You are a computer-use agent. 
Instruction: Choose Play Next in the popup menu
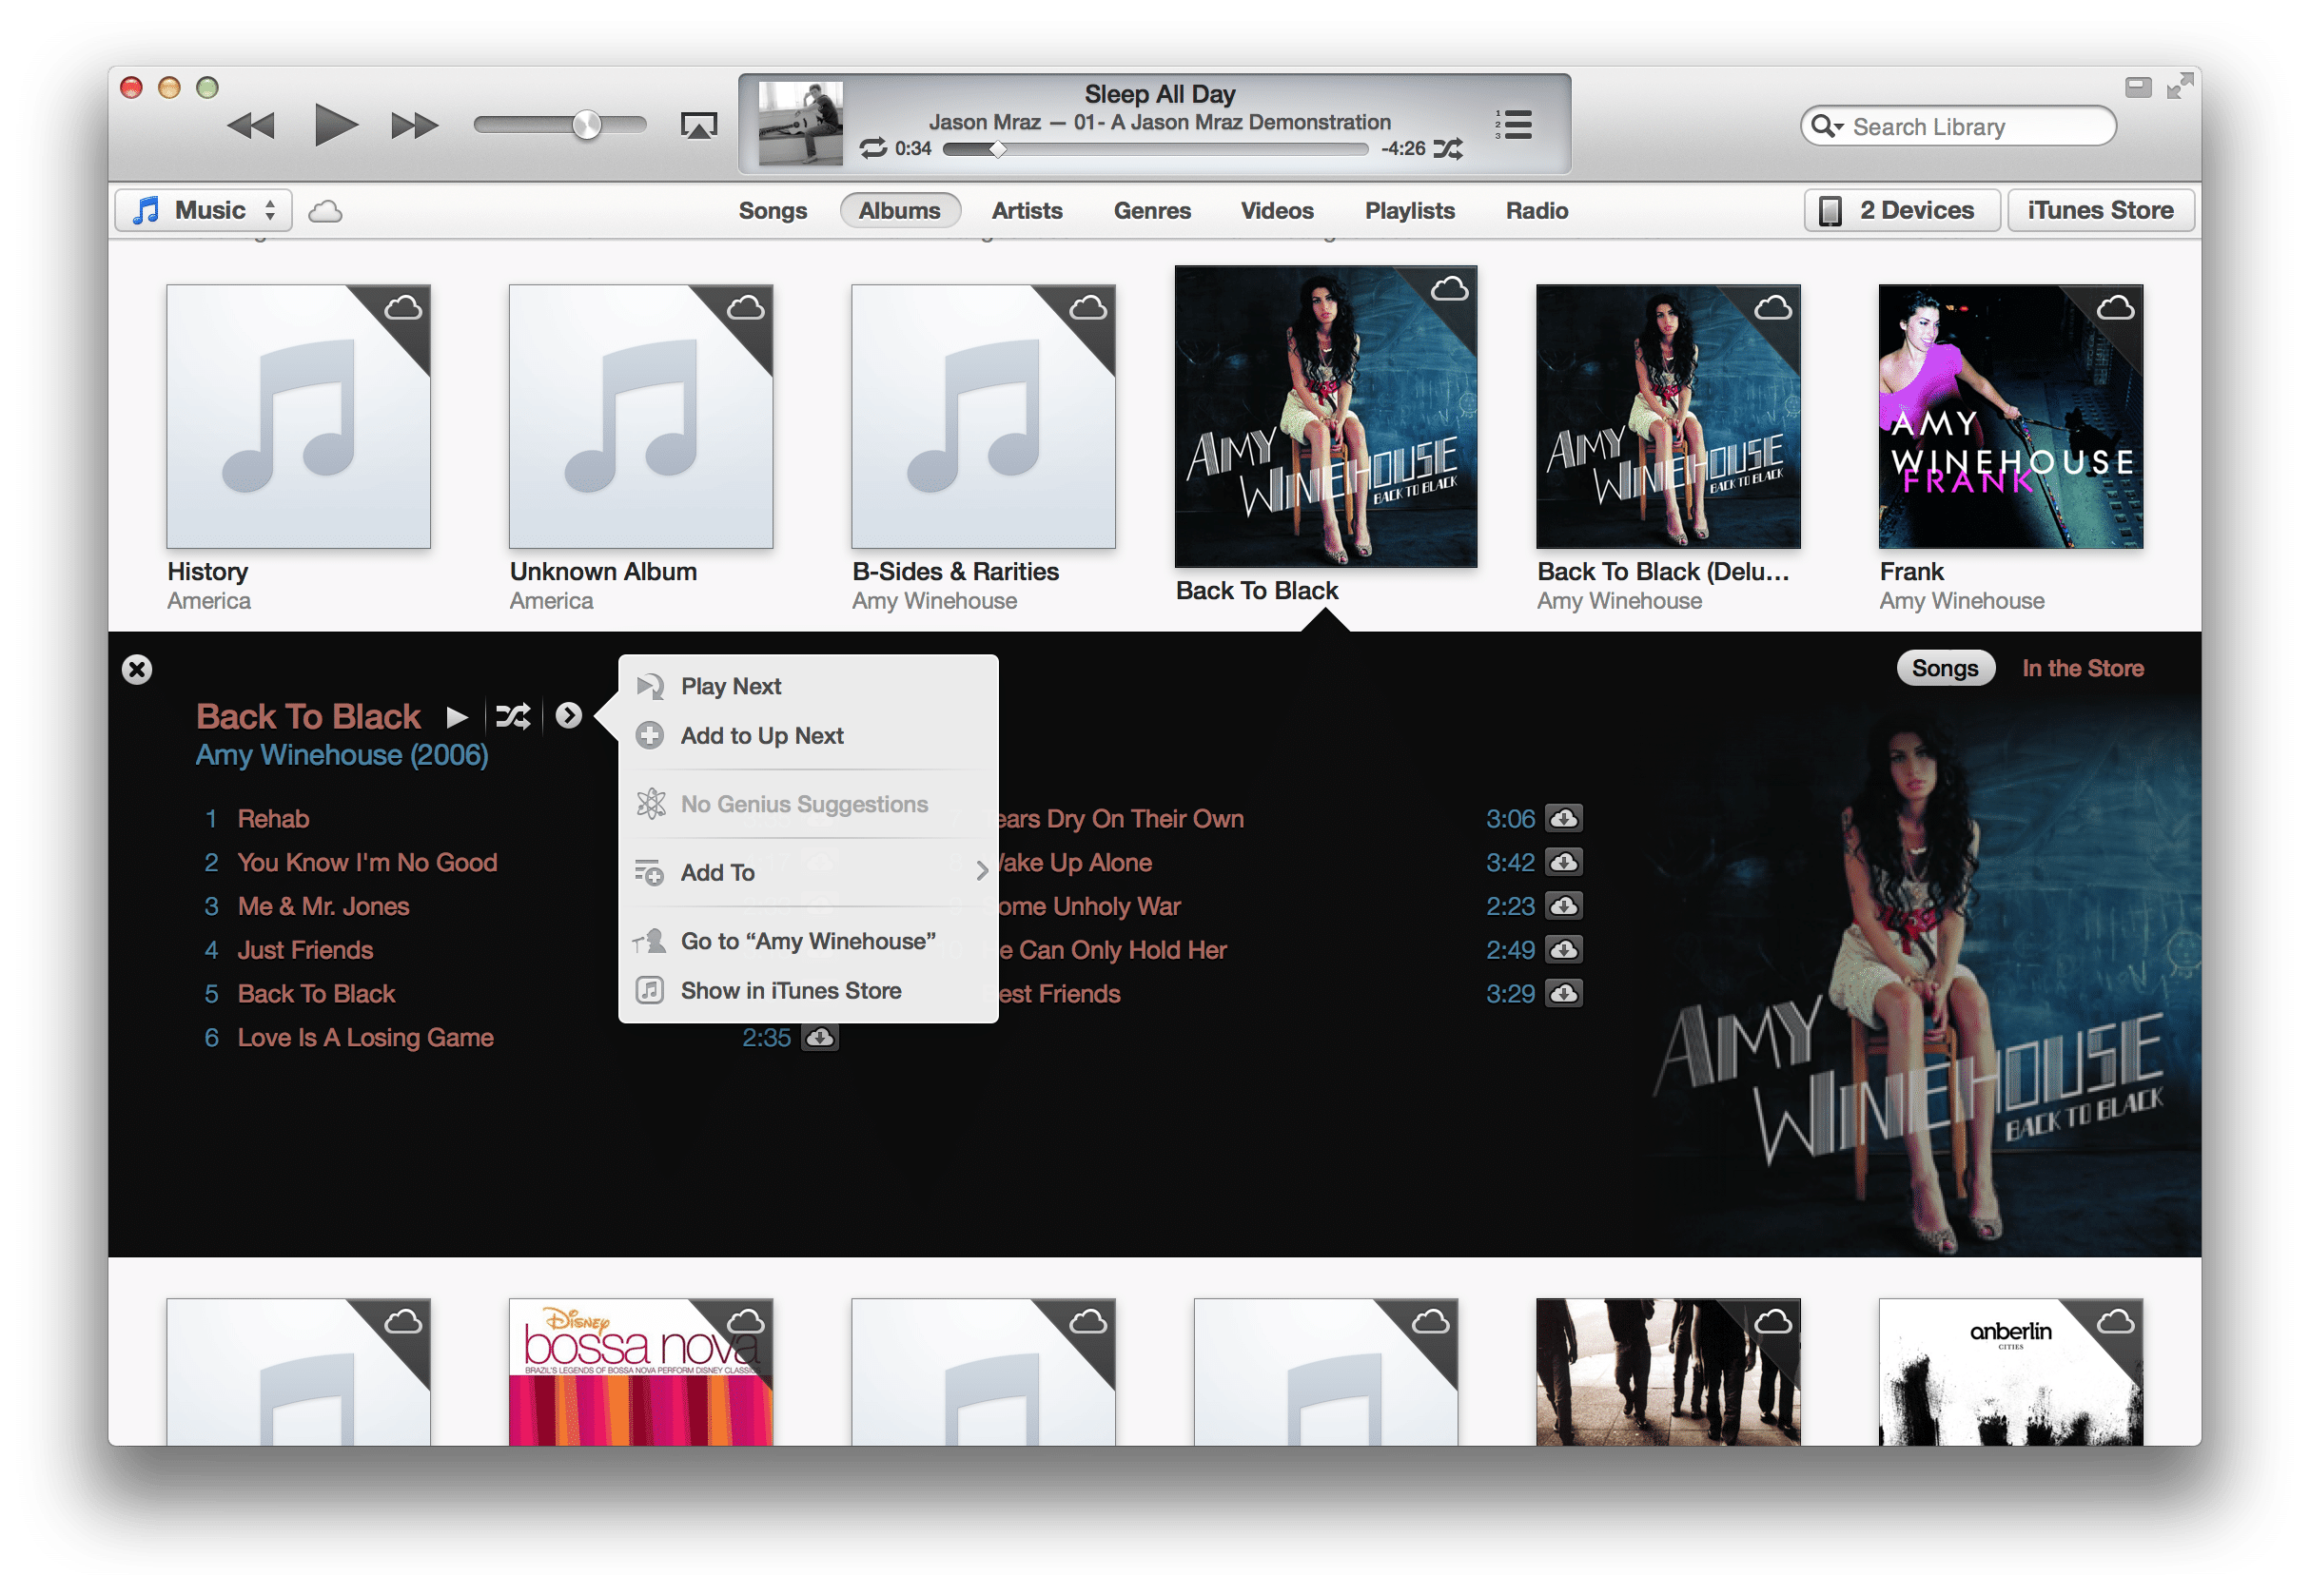point(808,687)
